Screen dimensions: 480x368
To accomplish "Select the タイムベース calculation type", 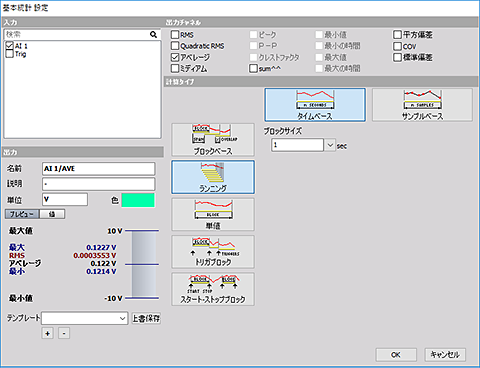I will [x=315, y=105].
